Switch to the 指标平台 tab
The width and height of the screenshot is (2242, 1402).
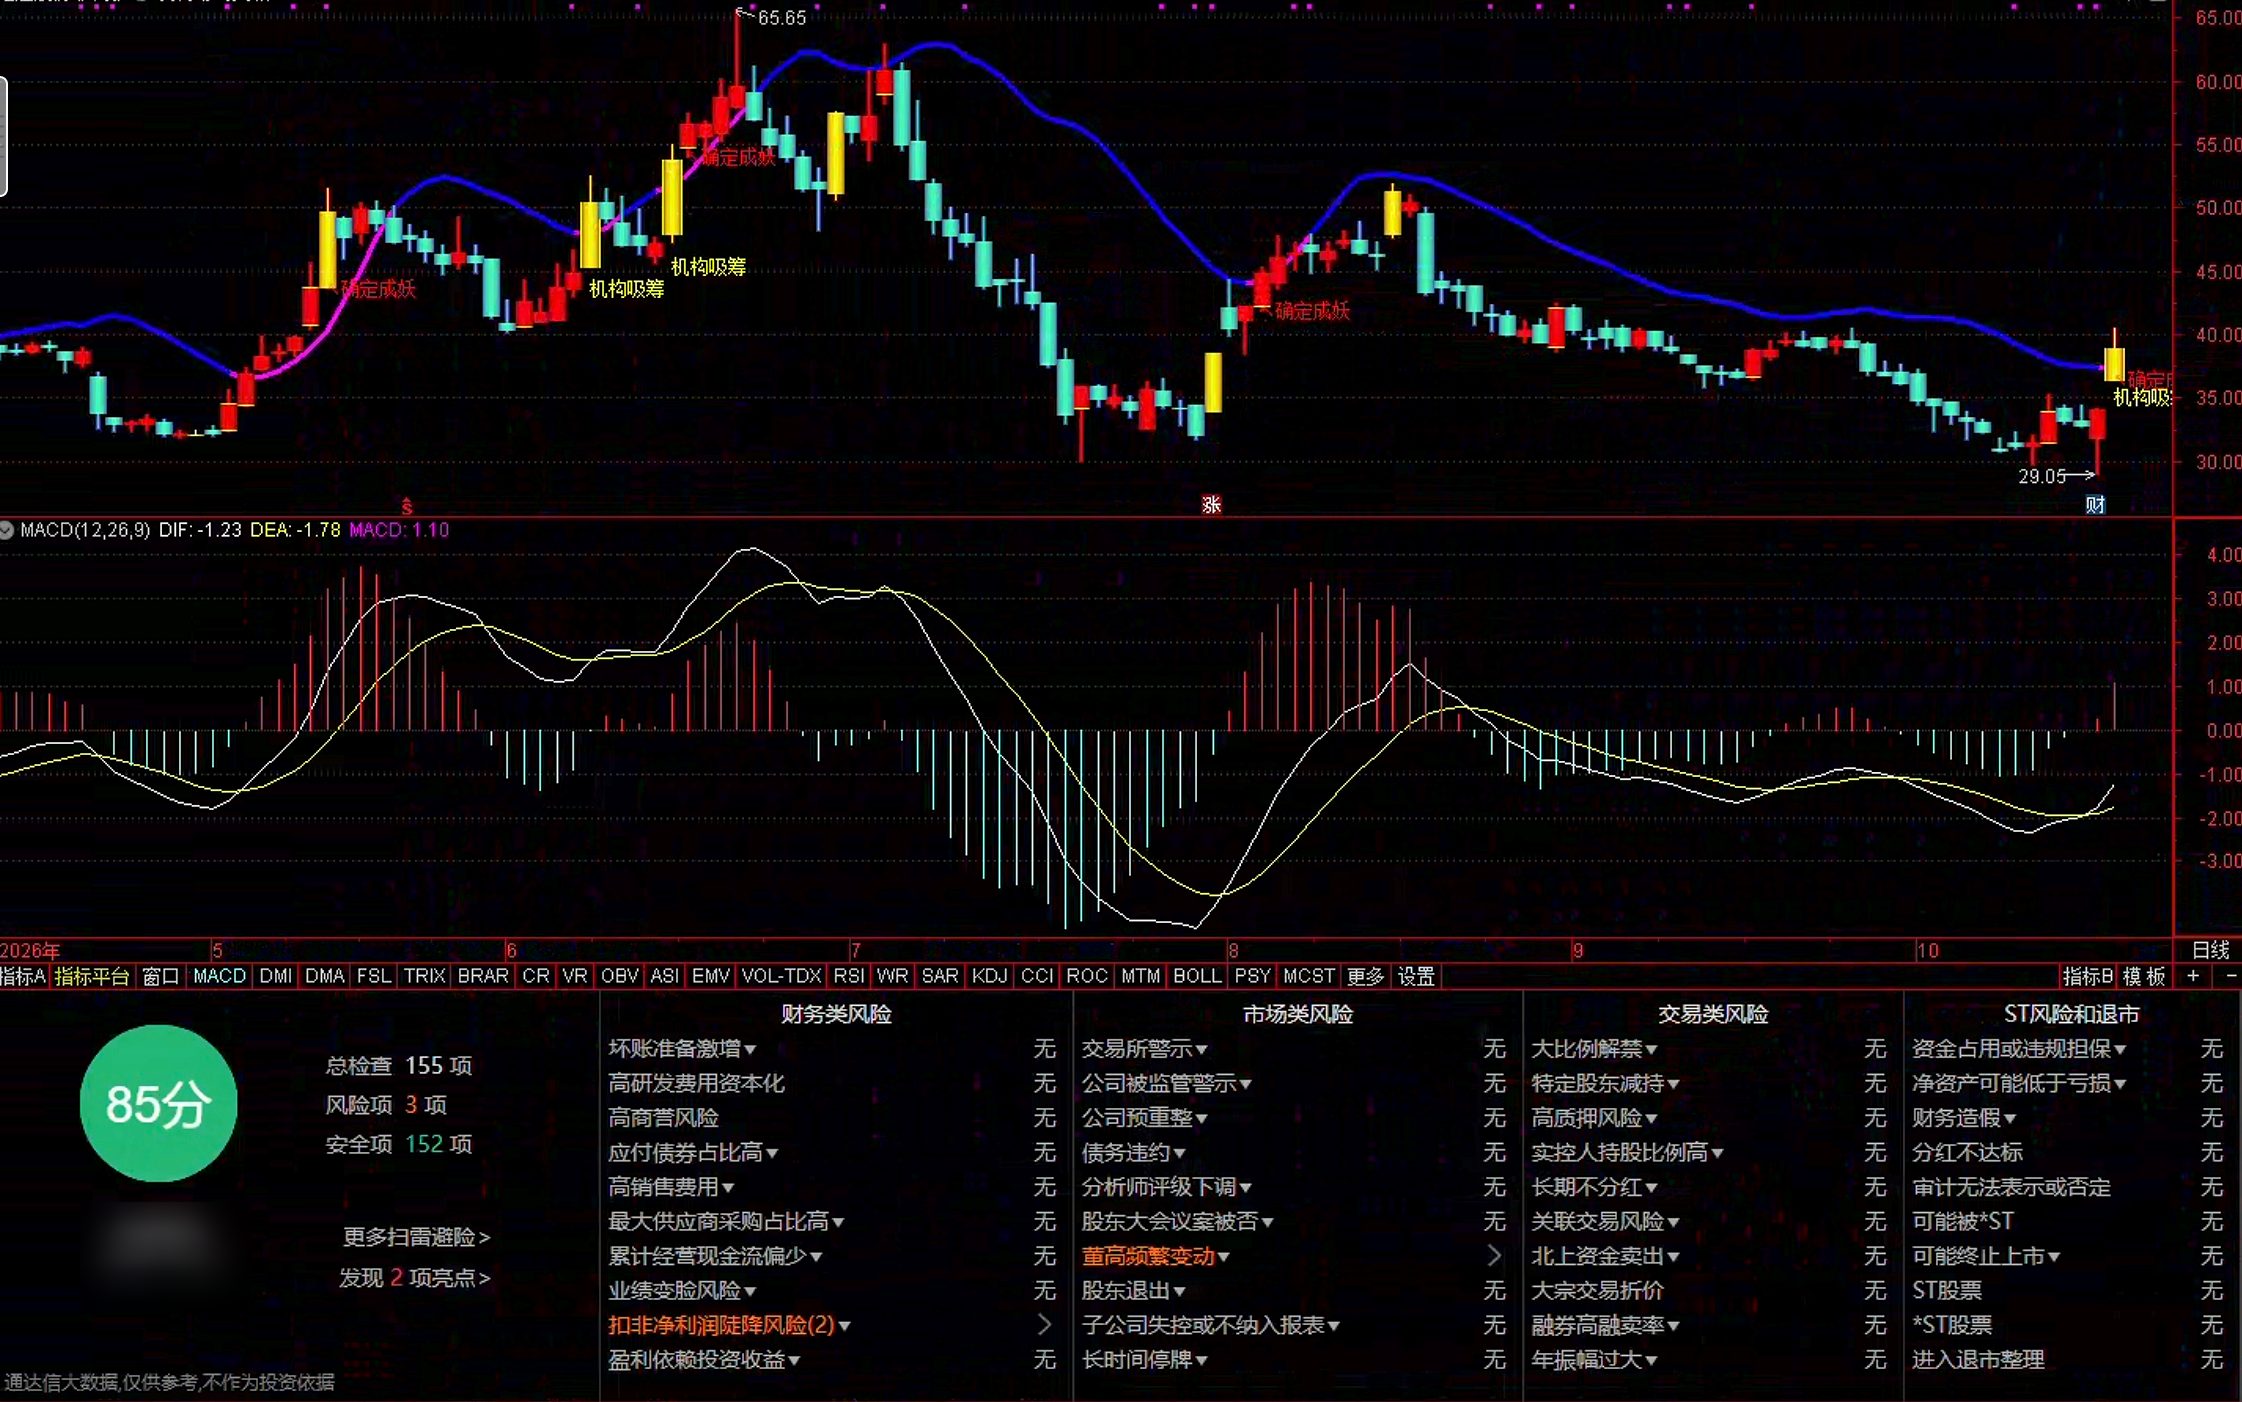click(x=92, y=976)
